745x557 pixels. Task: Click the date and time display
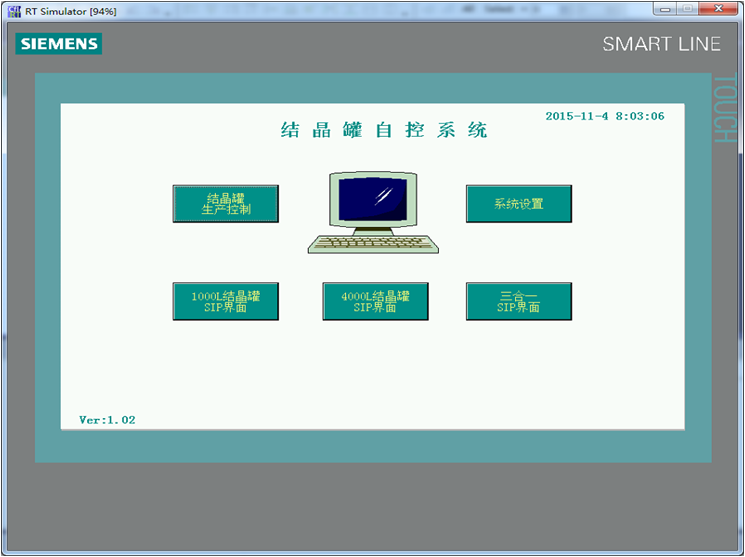point(604,116)
